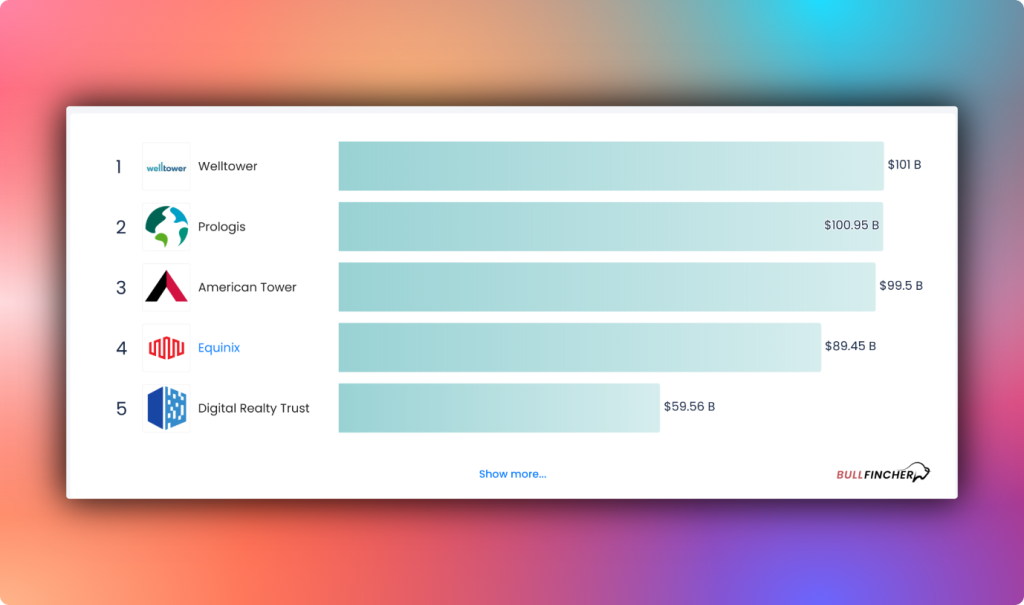
Task: Select the Welltower company name
Action: pyautogui.click(x=227, y=166)
